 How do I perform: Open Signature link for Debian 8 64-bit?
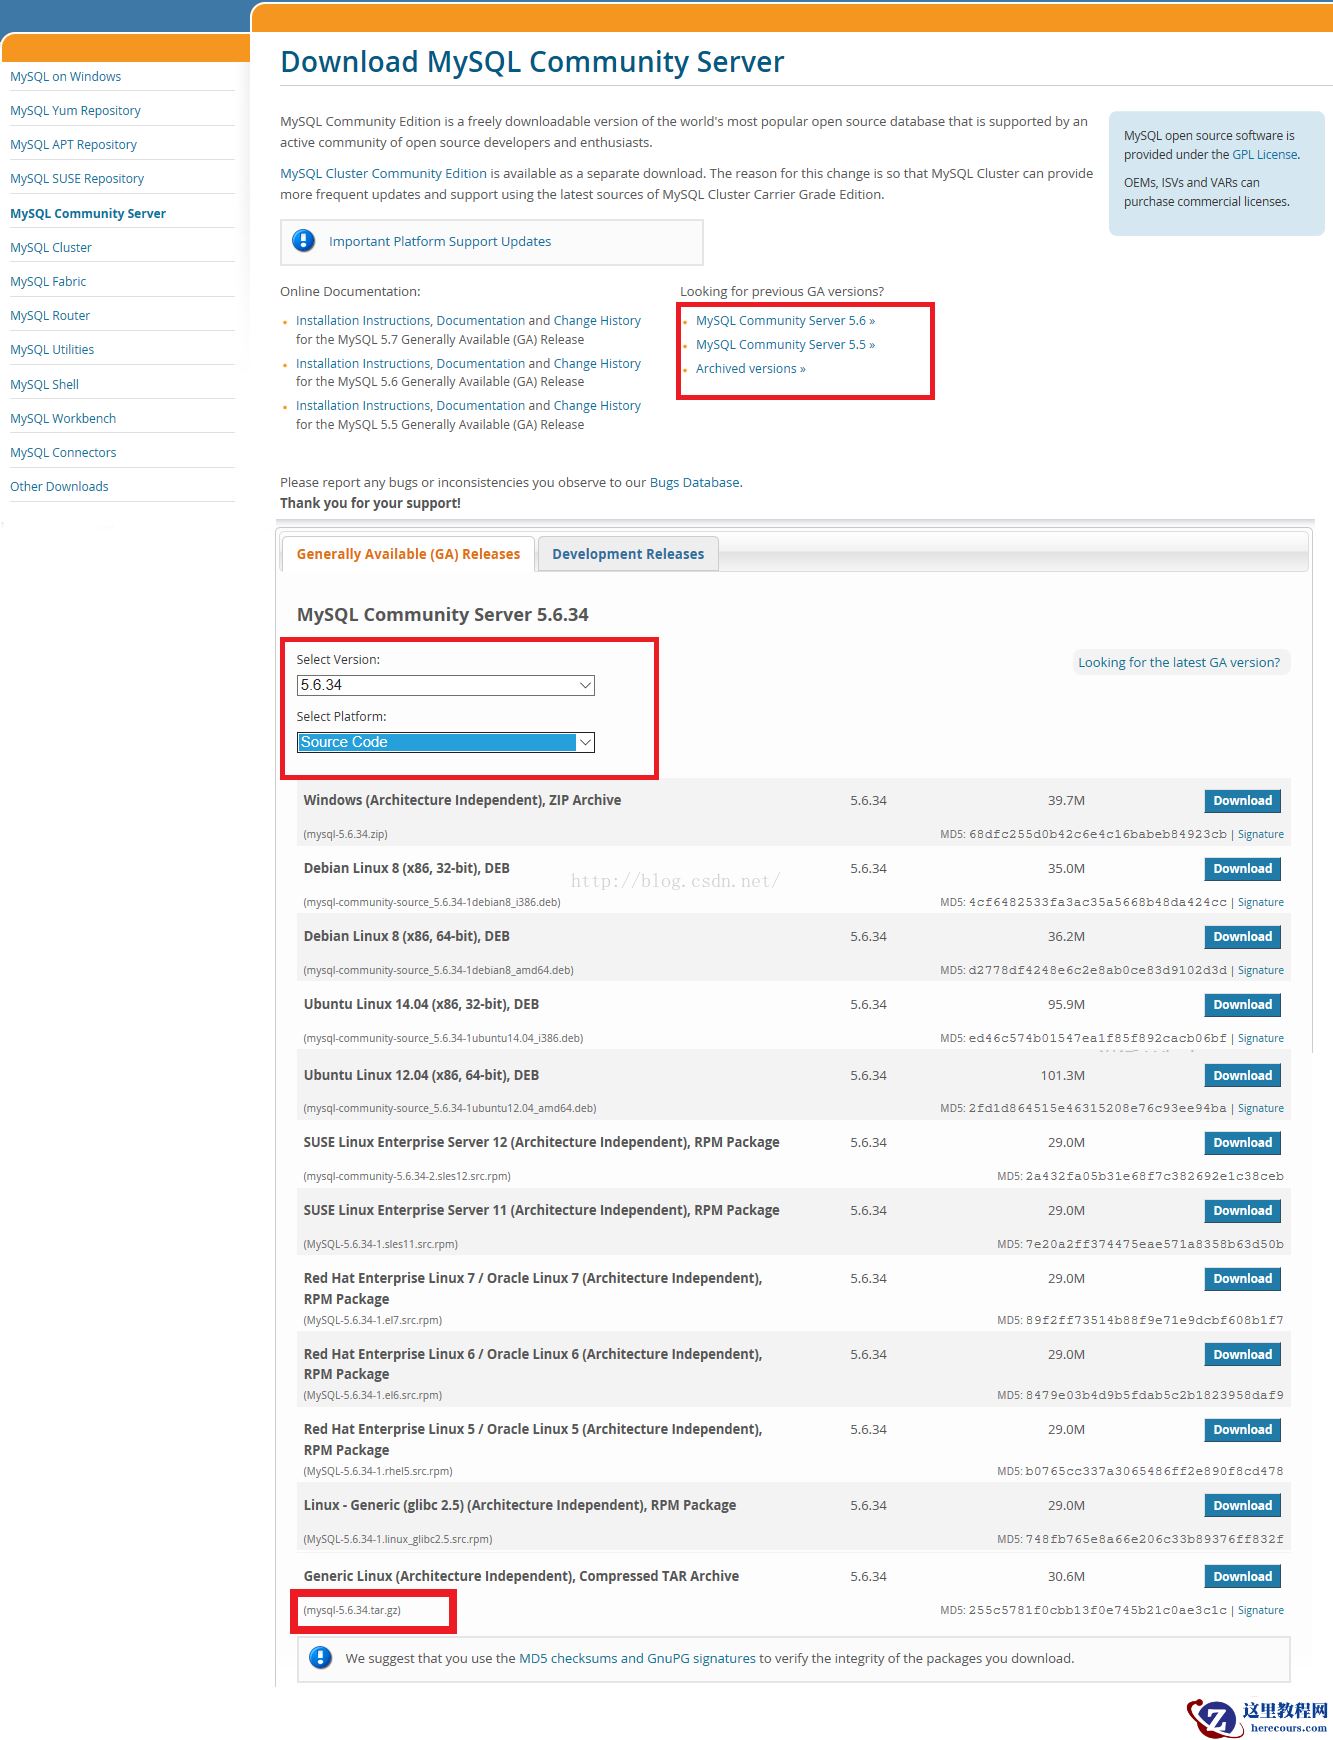(1261, 970)
